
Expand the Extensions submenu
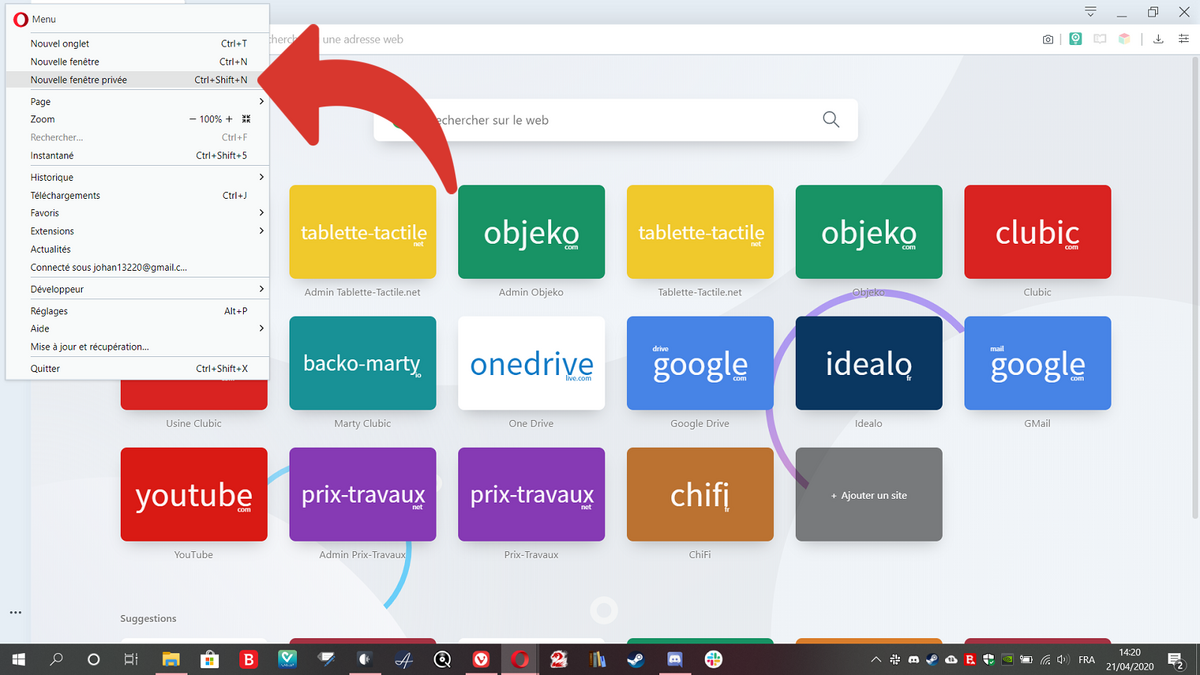pos(137,231)
